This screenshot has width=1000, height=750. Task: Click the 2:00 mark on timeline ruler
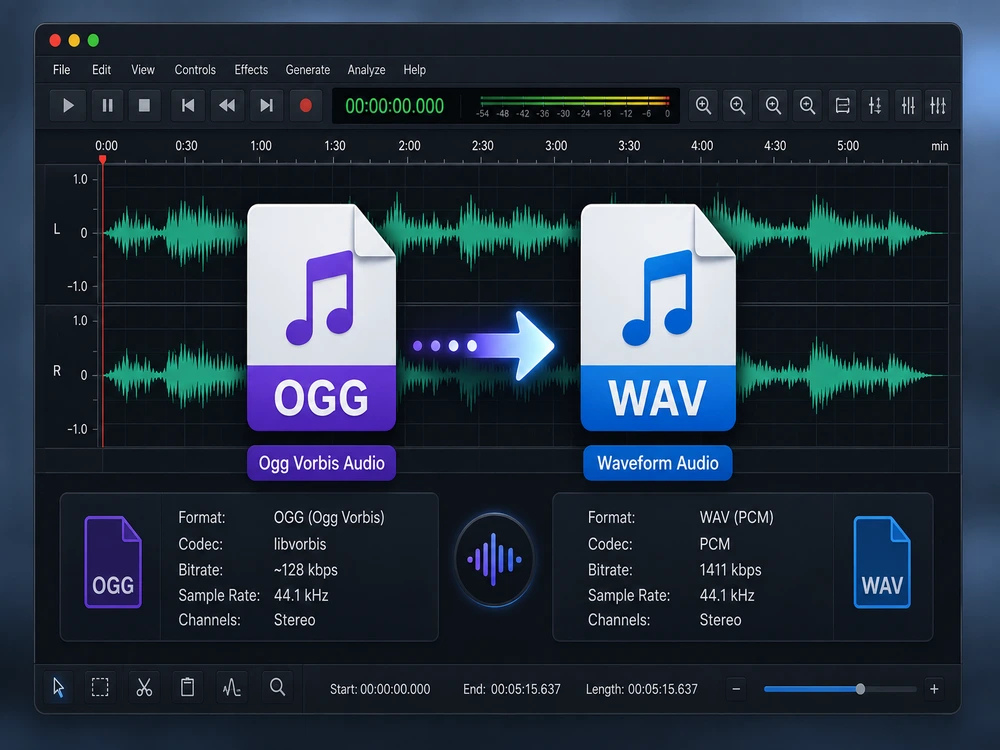click(409, 145)
